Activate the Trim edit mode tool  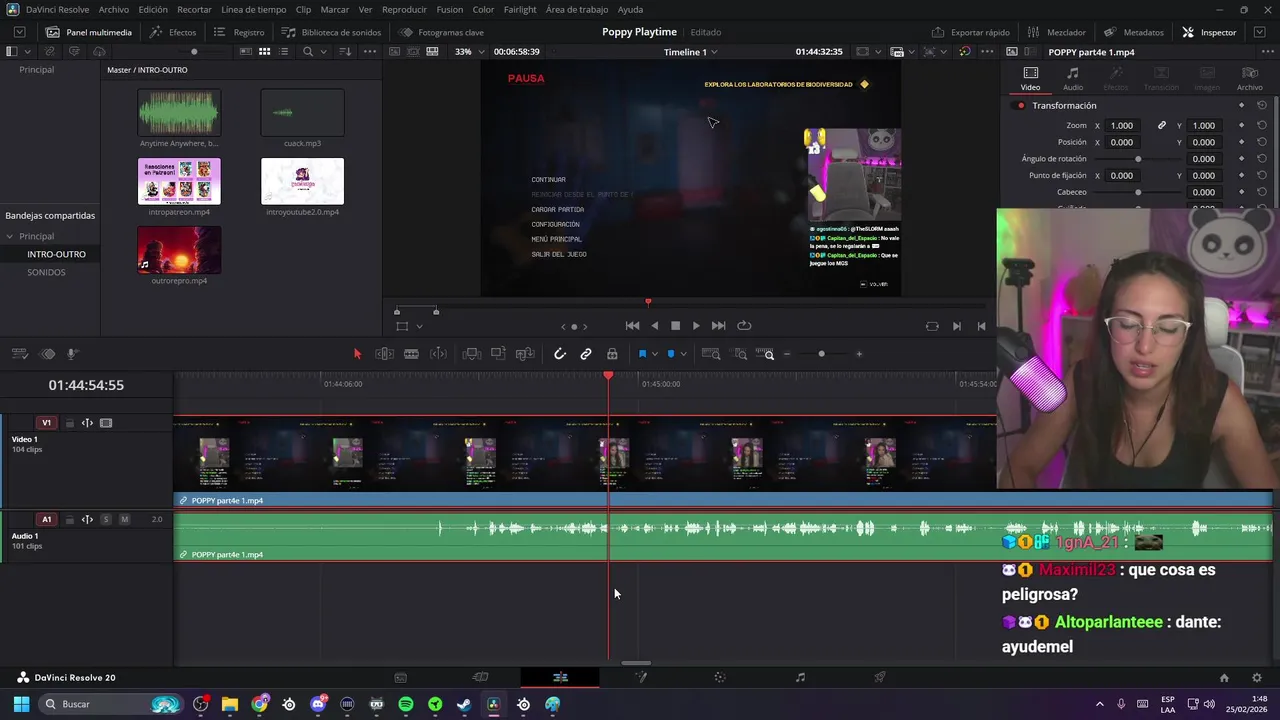click(384, 354)
